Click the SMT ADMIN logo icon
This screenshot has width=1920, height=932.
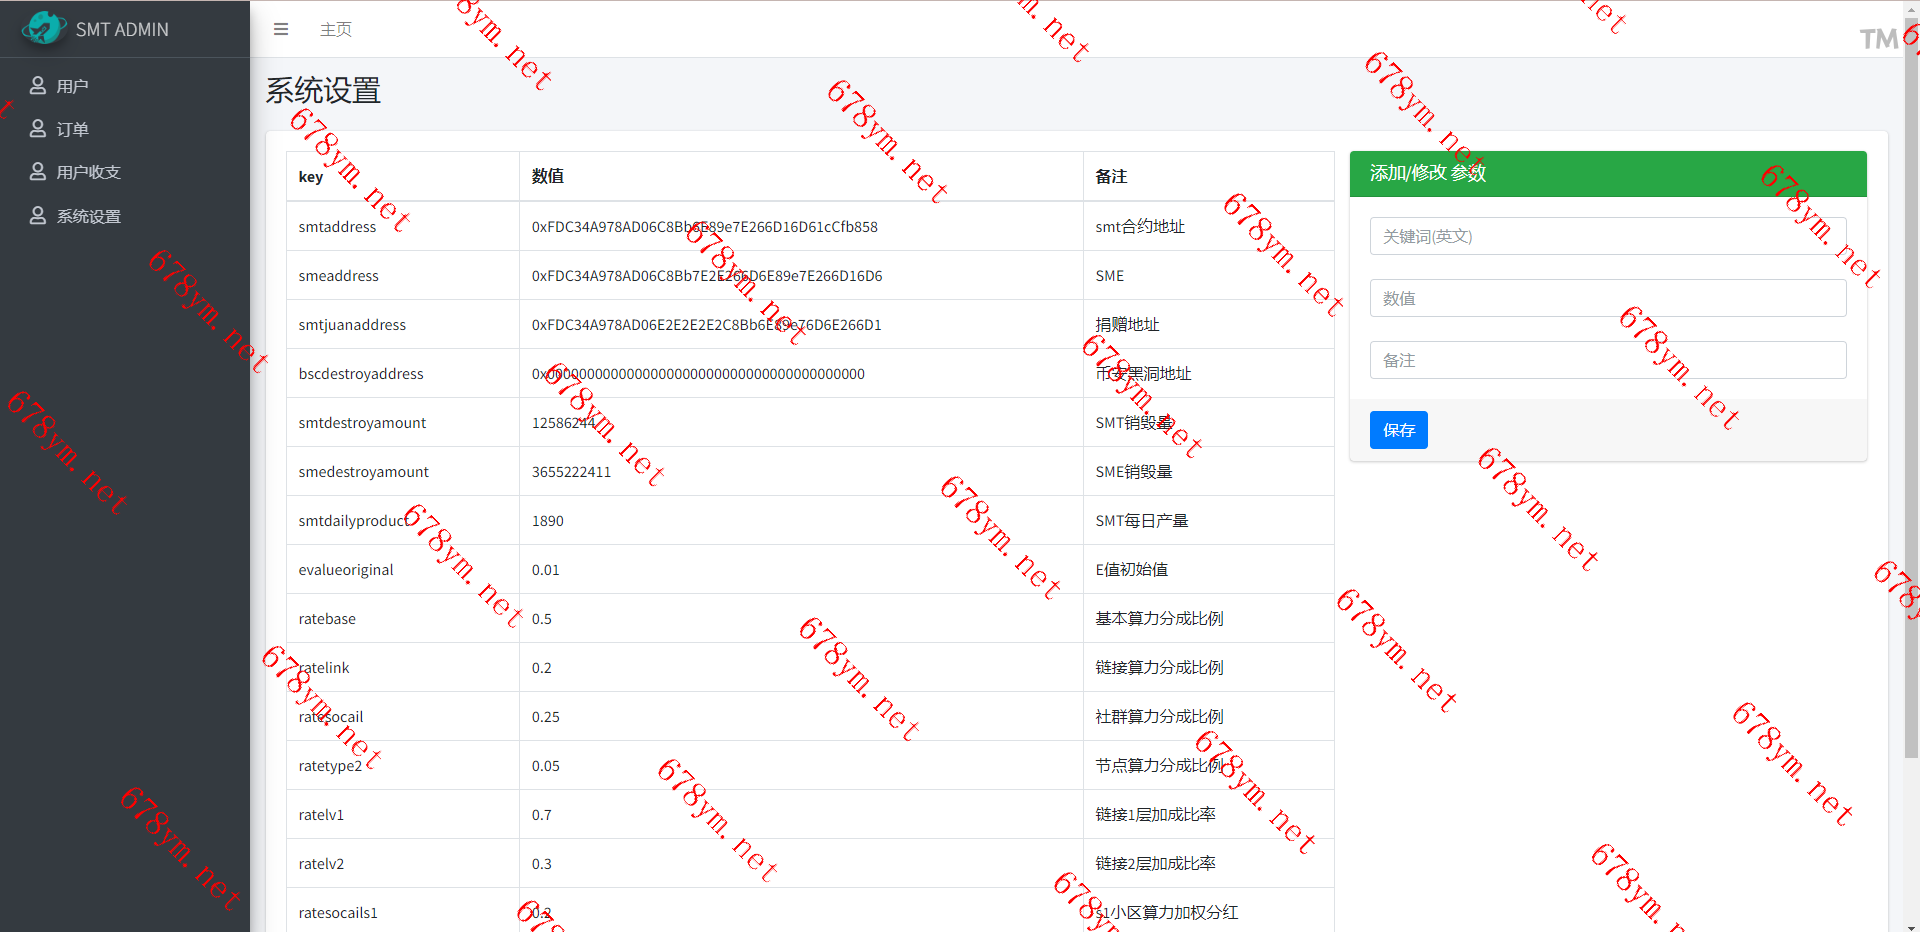click(43, 28)
